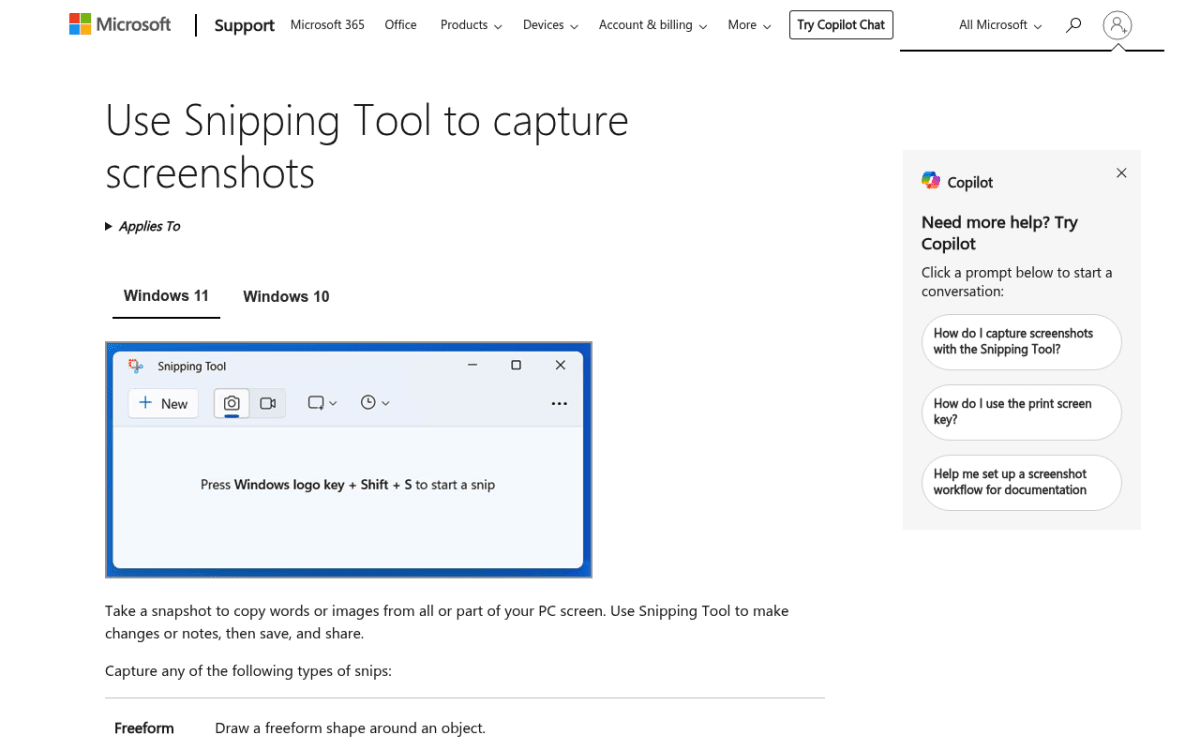The width and height of the screenshot is (1200, 750).
Task: Click 'Capture any of the following types of snips:' text
Action: (x=248, y=671)
